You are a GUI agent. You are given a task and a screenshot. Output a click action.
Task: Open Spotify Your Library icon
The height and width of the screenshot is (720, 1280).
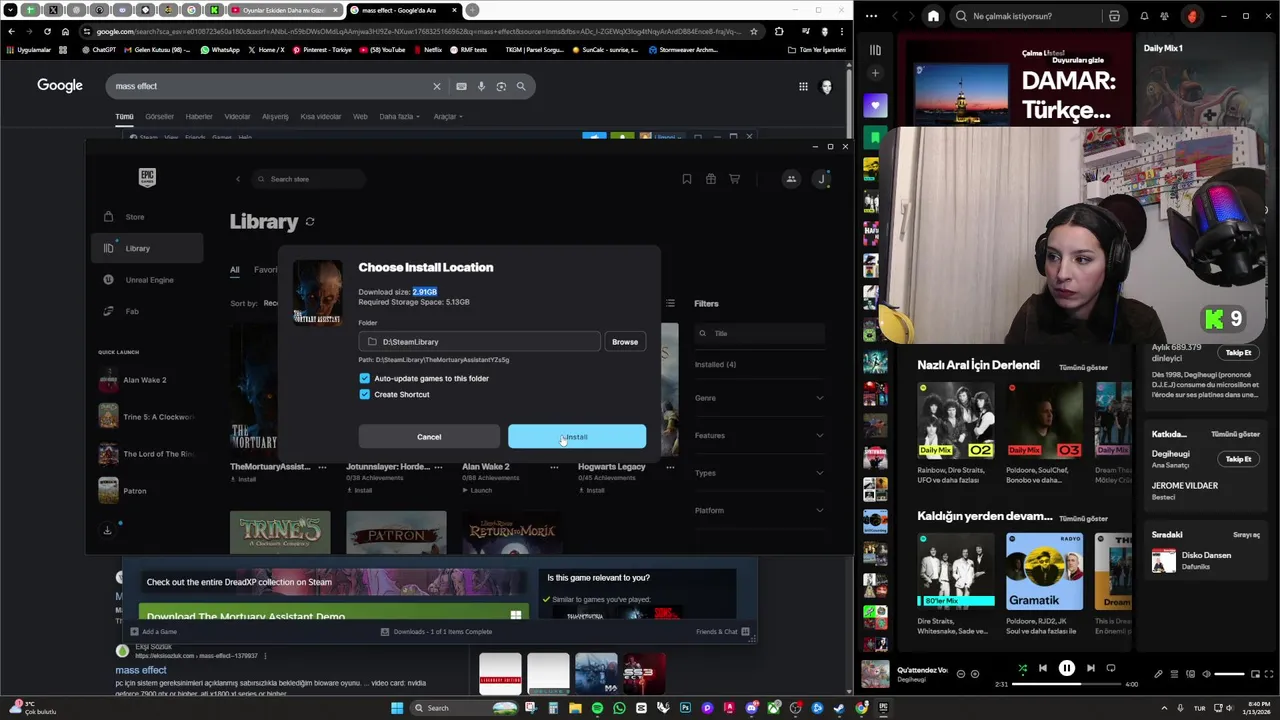(875, 49)
